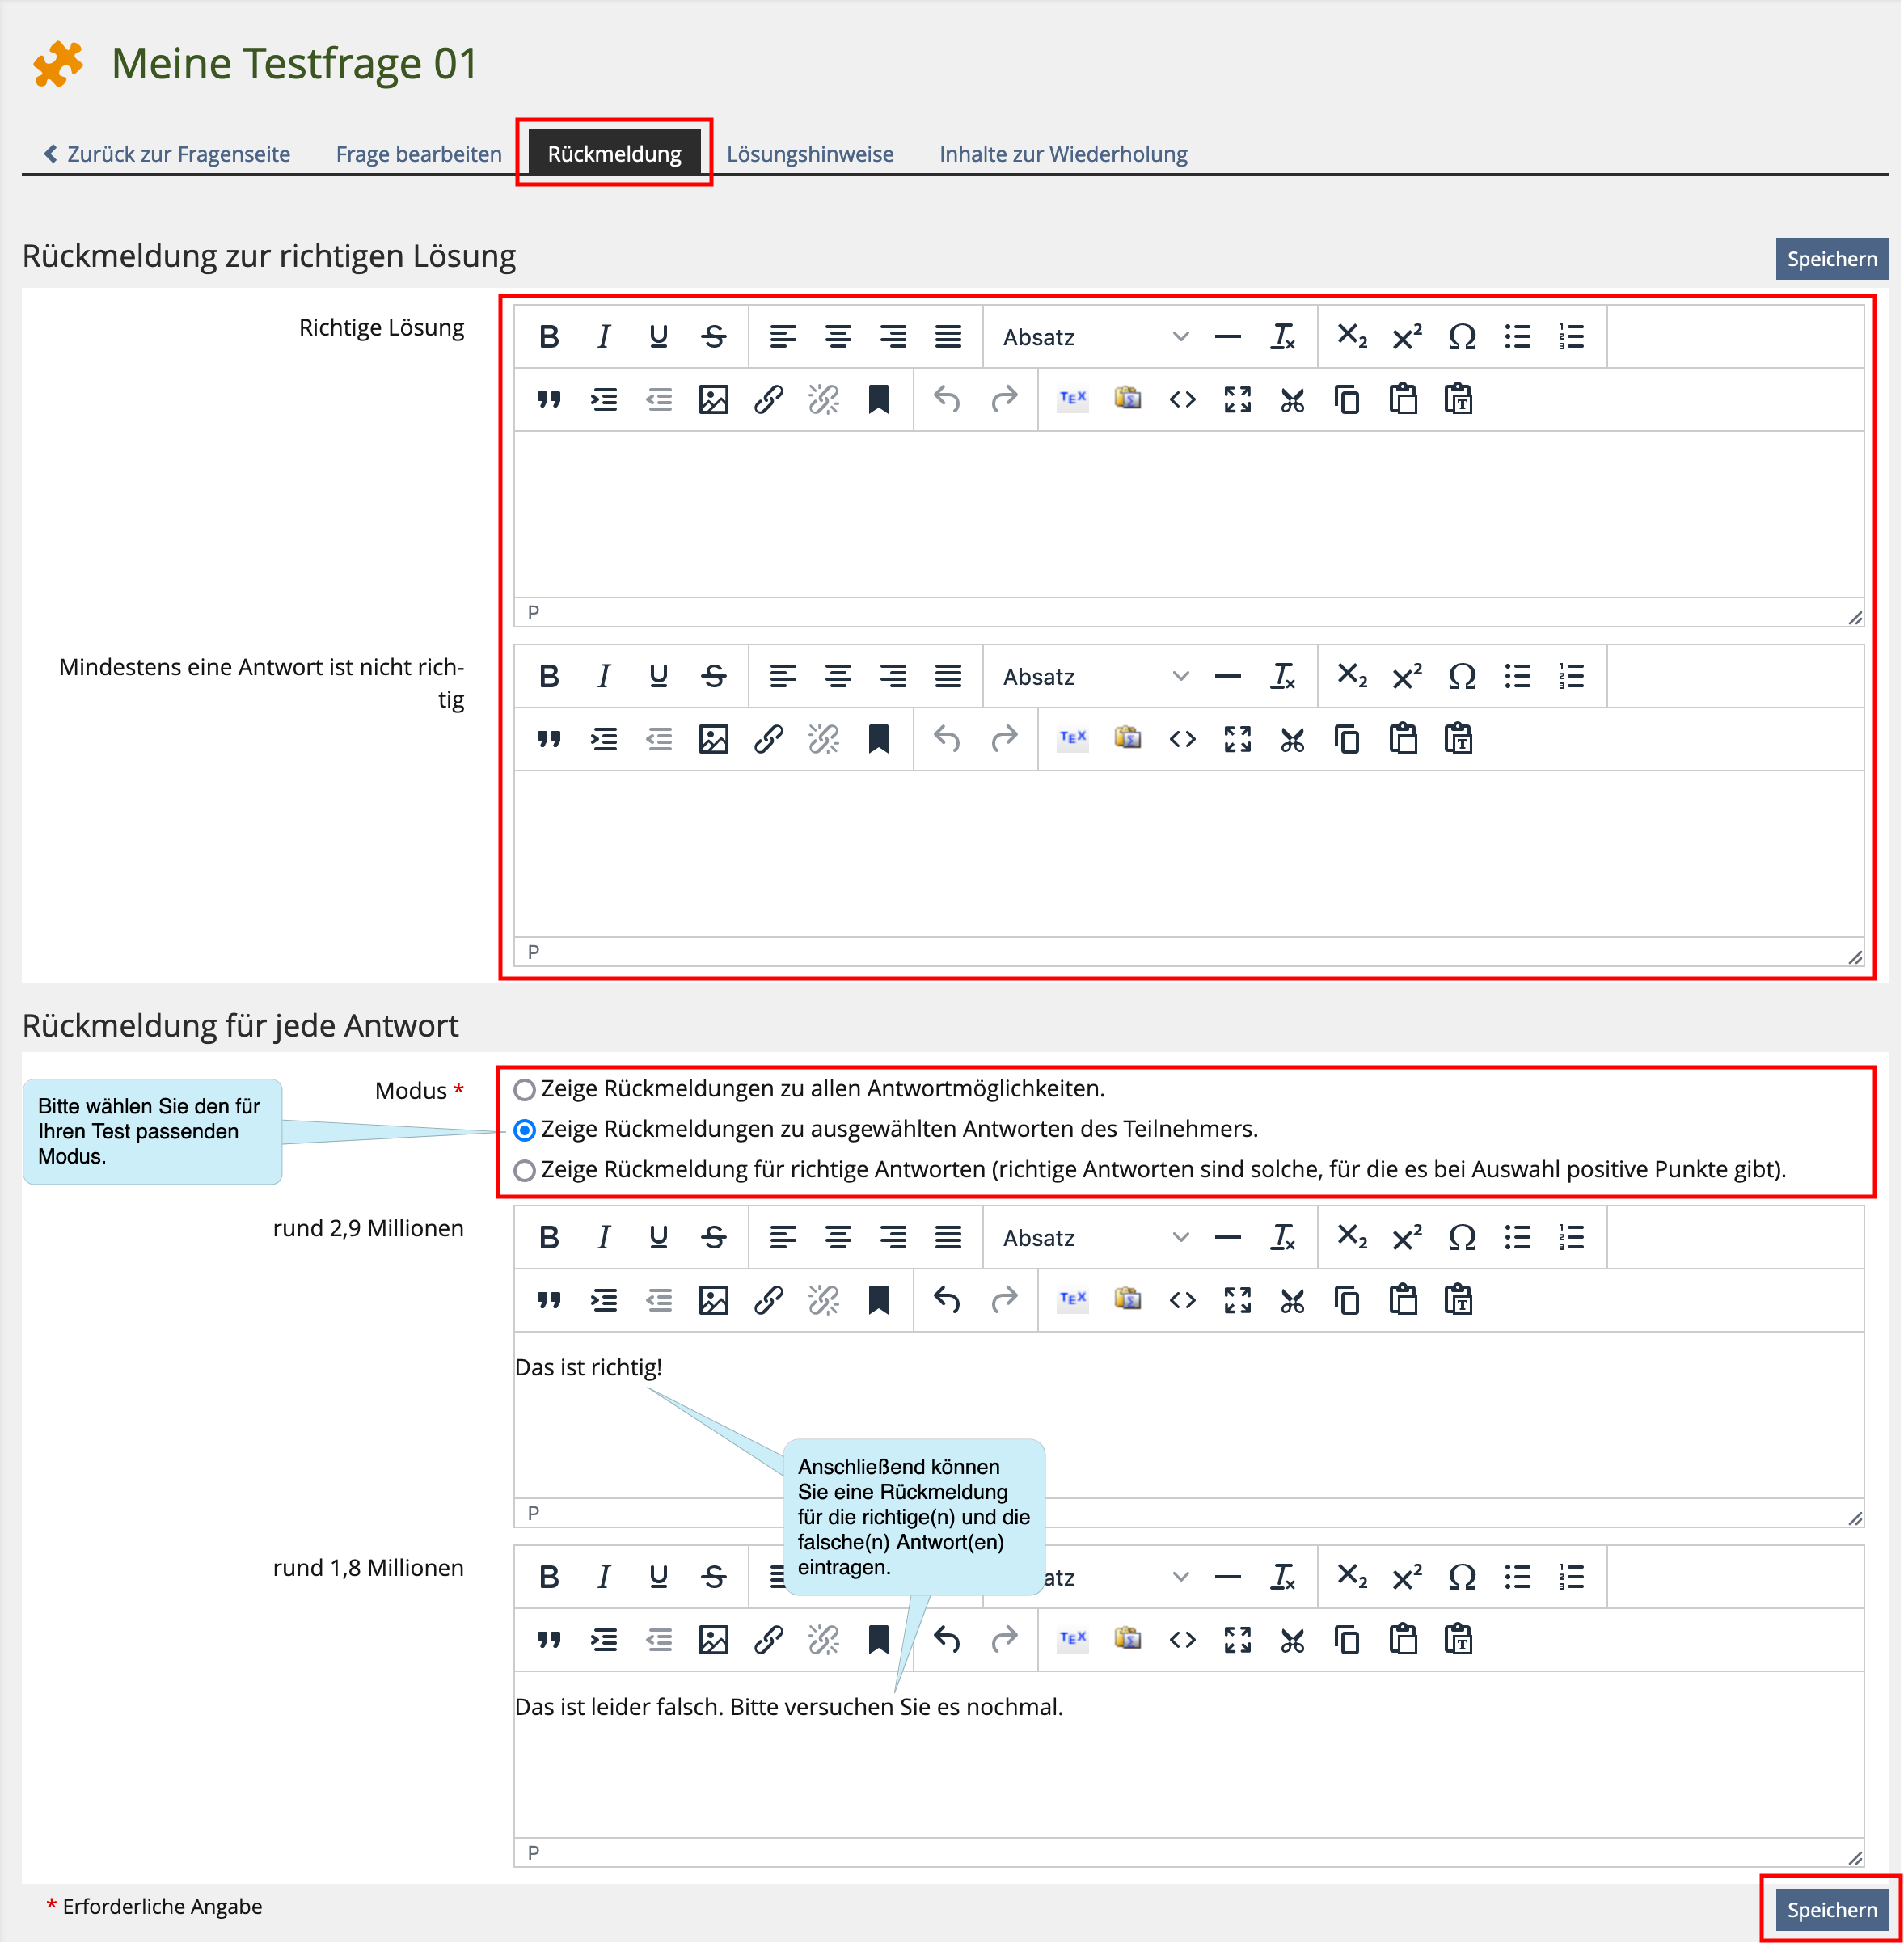The height and width of the screenshot is (1943, 1904).
Task: Click 'P' path indicator of 'rund 2,9 Millionen' editor
Action: 533,1513
